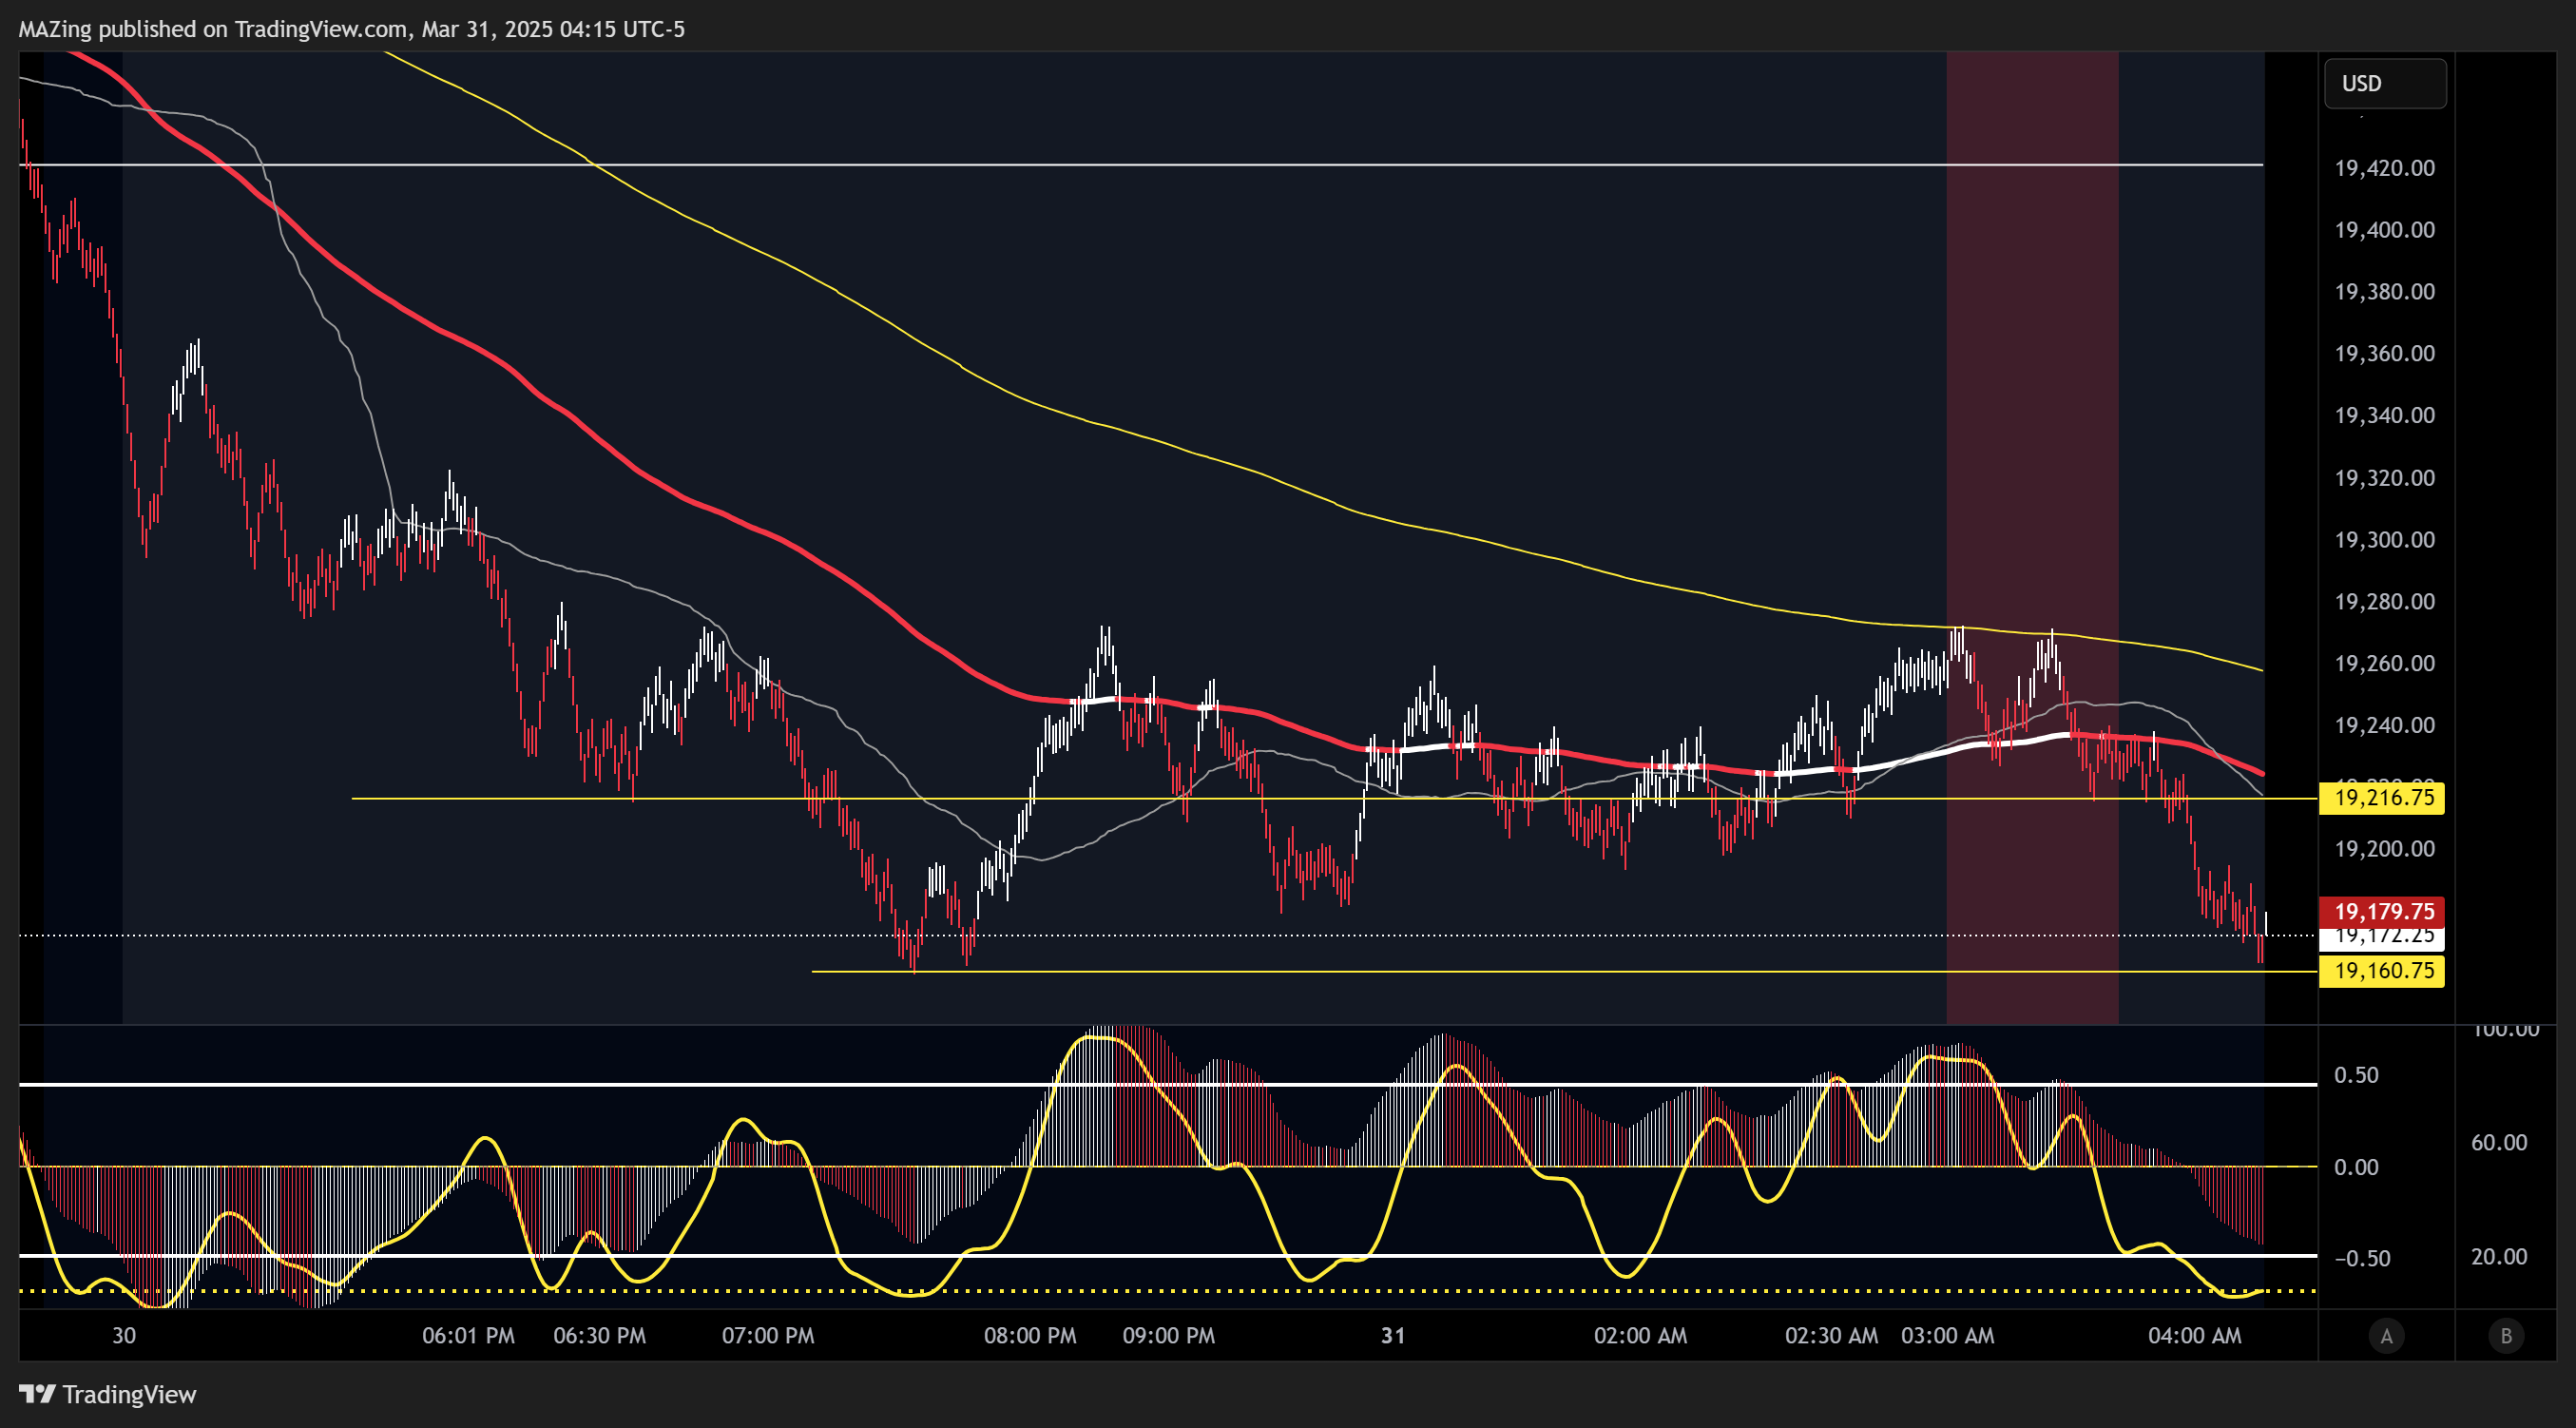
Task: Click the USD currency button
Action: point(2385,83)
